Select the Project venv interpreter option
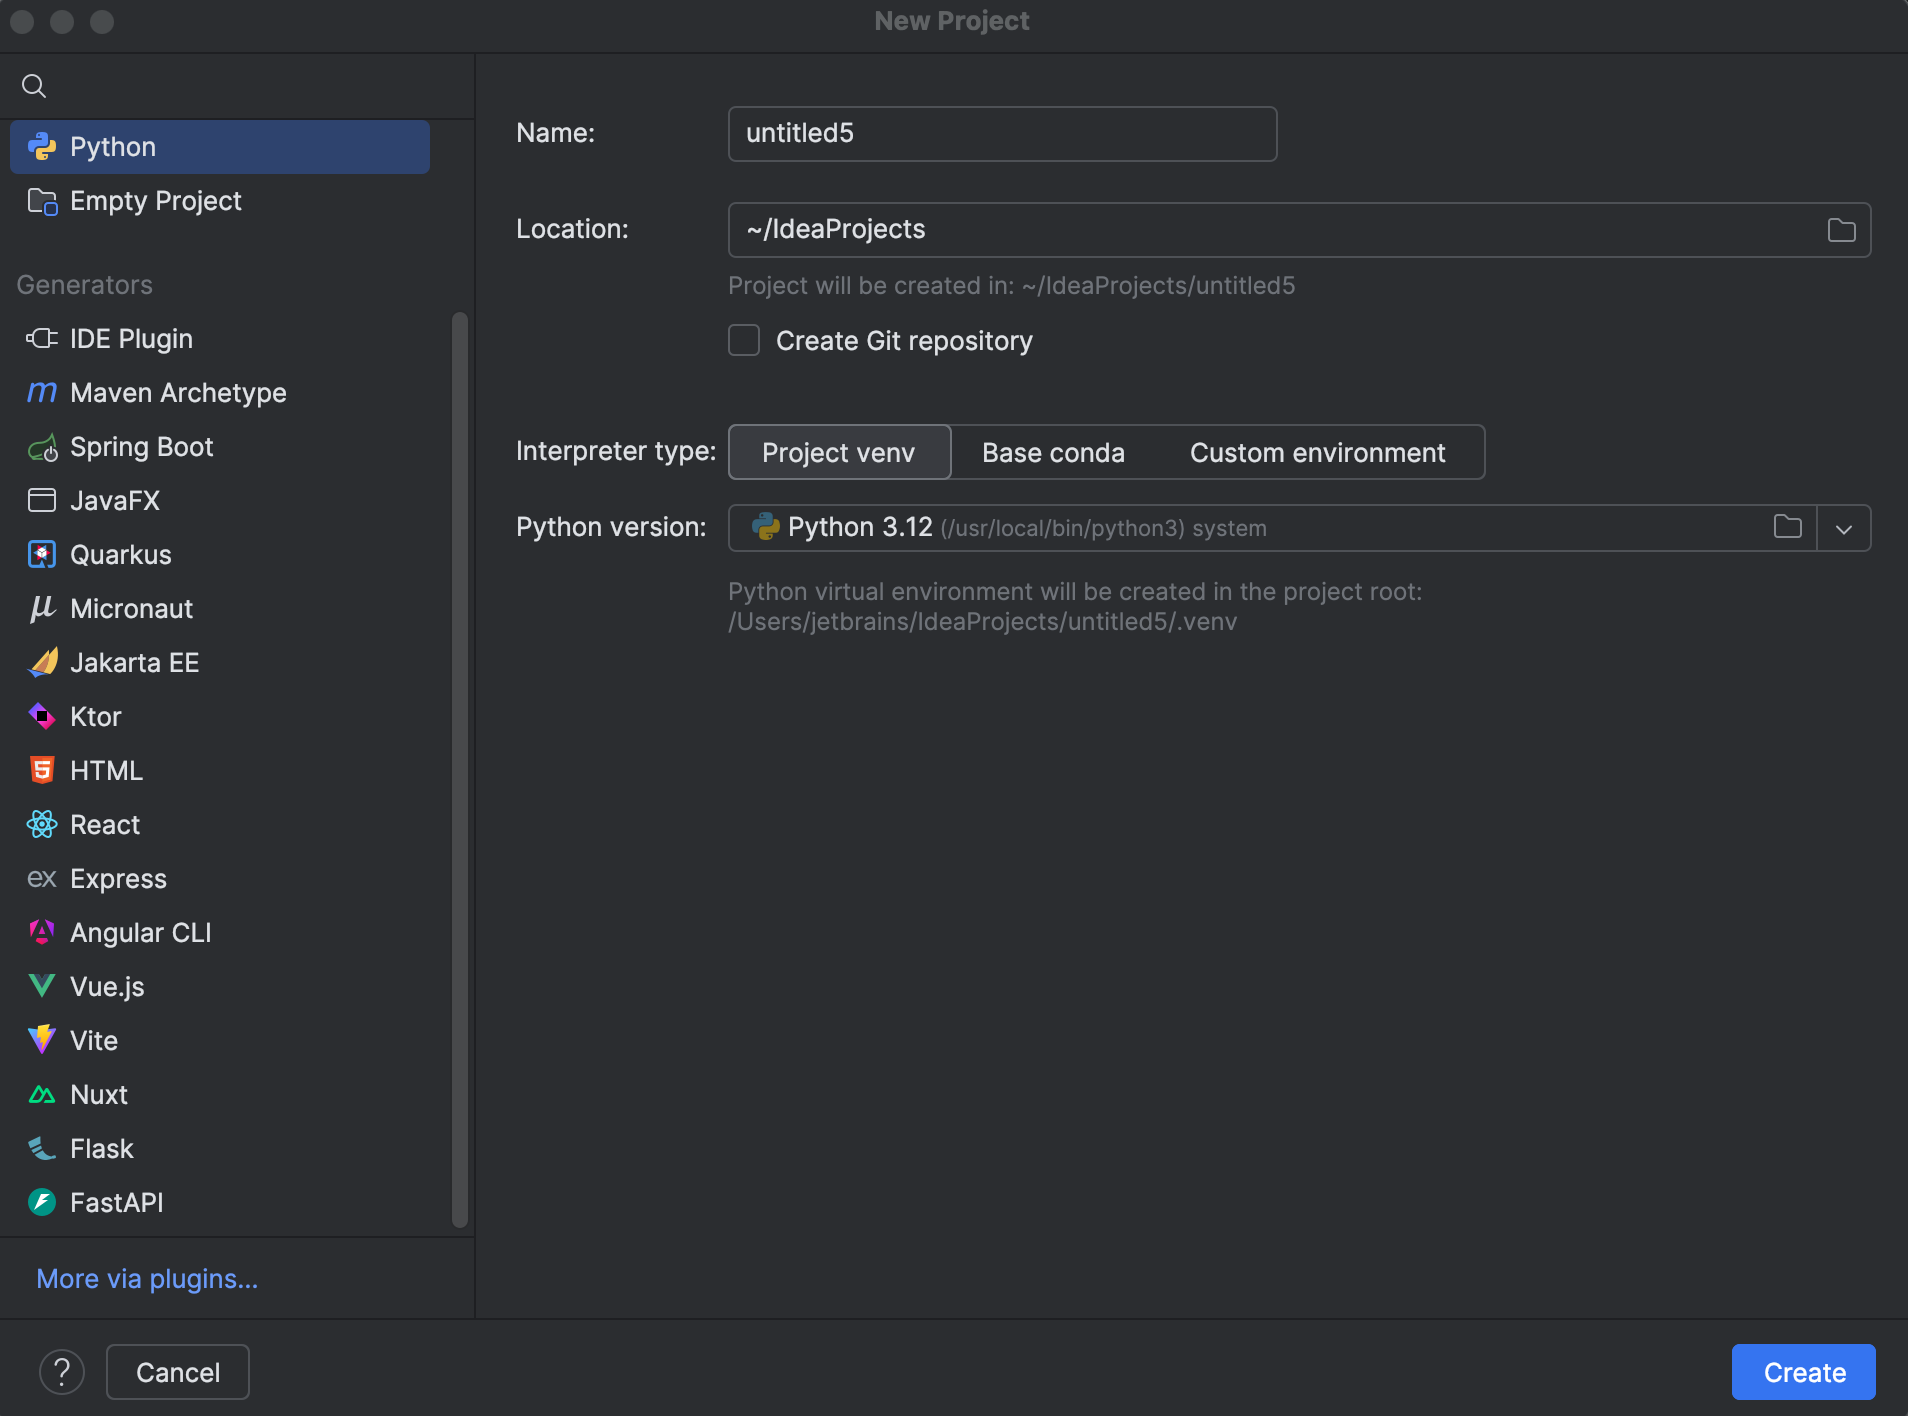Viewport: 1908px width, 1416px height. pos(838,452)
